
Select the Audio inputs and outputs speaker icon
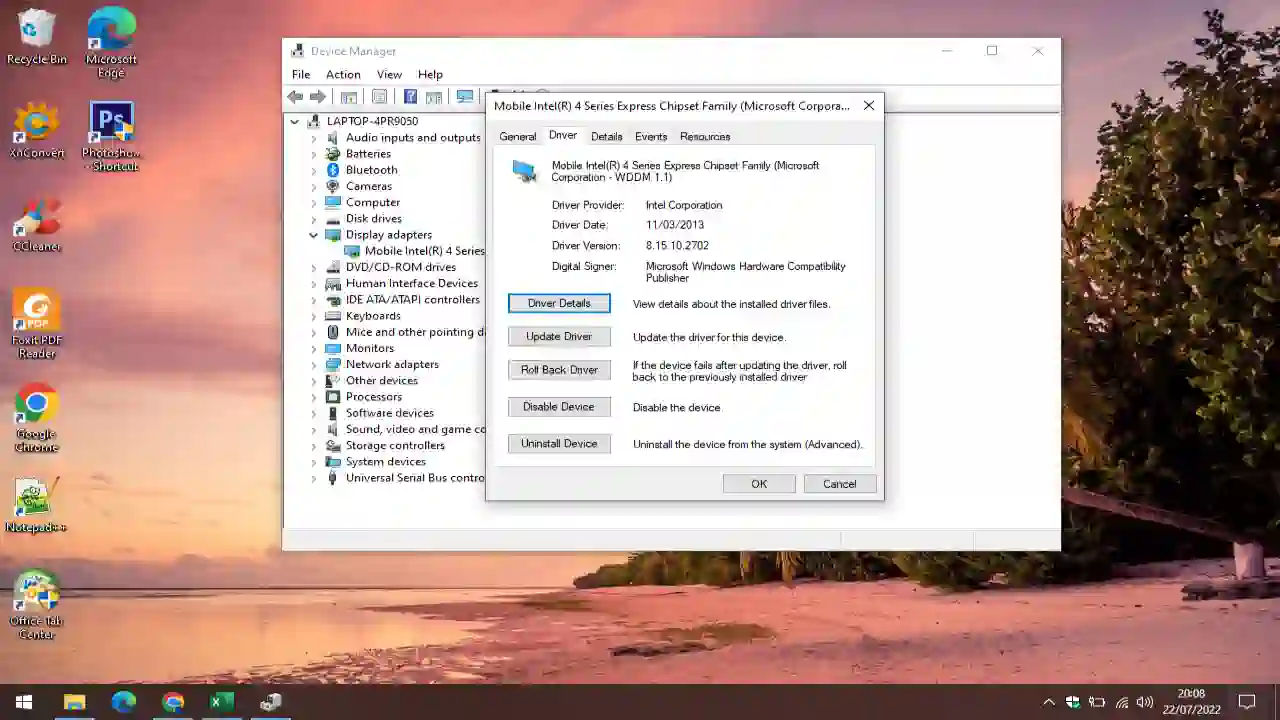click(333, 138)
